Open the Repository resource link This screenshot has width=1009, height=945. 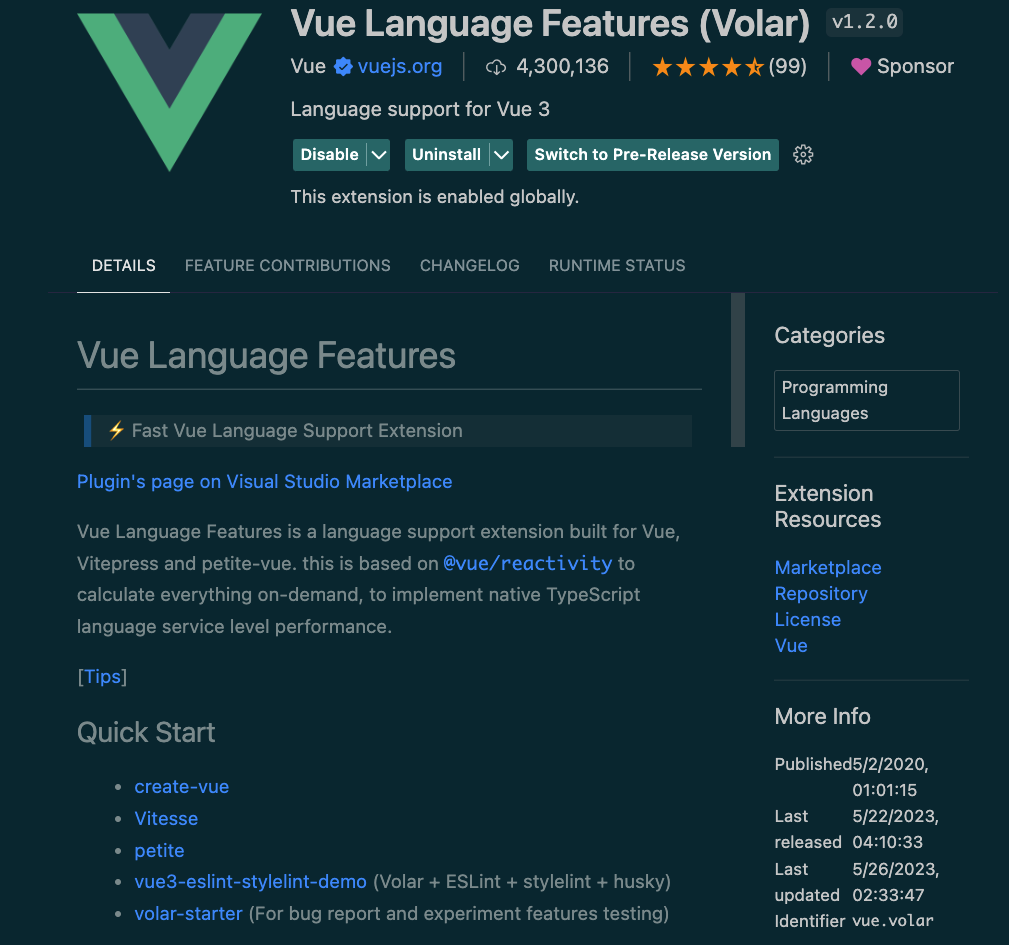820,594
